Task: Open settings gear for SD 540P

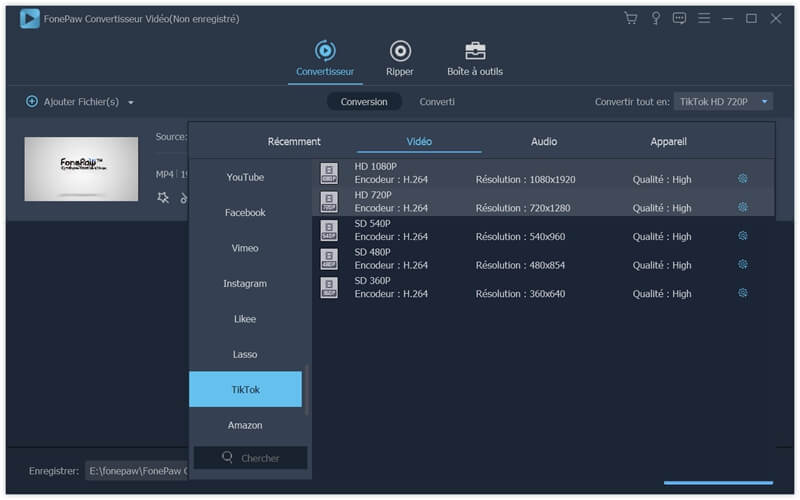Action: [743, 235]
